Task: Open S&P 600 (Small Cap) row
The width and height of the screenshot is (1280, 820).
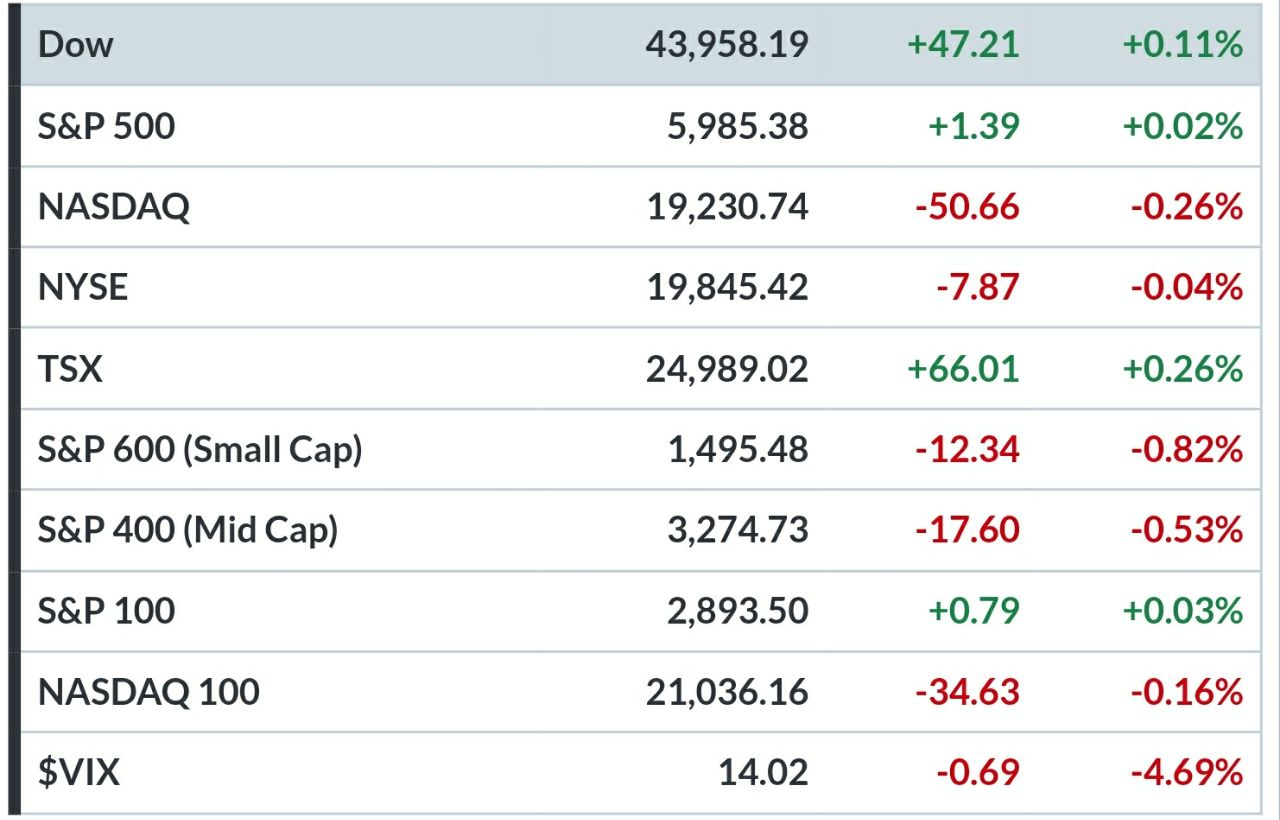Action: point(640,450)
